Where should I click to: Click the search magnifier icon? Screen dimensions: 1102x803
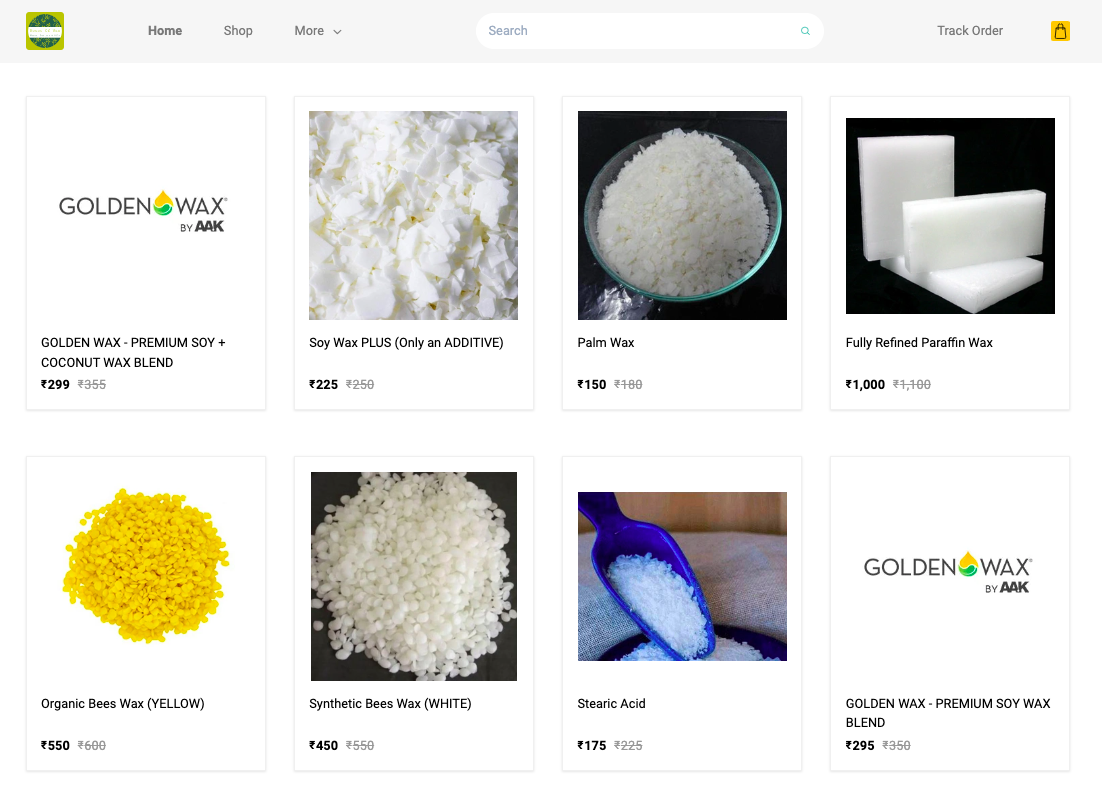pyautogui.click(x=805, y=31)
